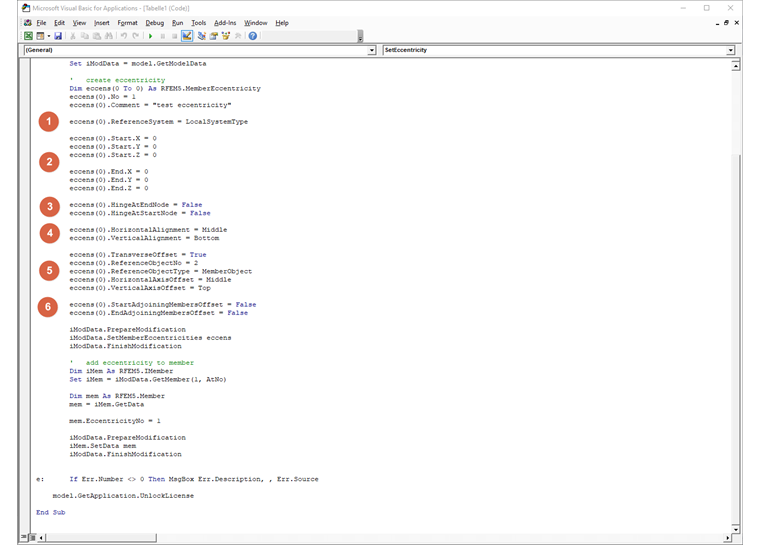Open the Add-Ins menu
760x545 pixels.
point(225,23)
